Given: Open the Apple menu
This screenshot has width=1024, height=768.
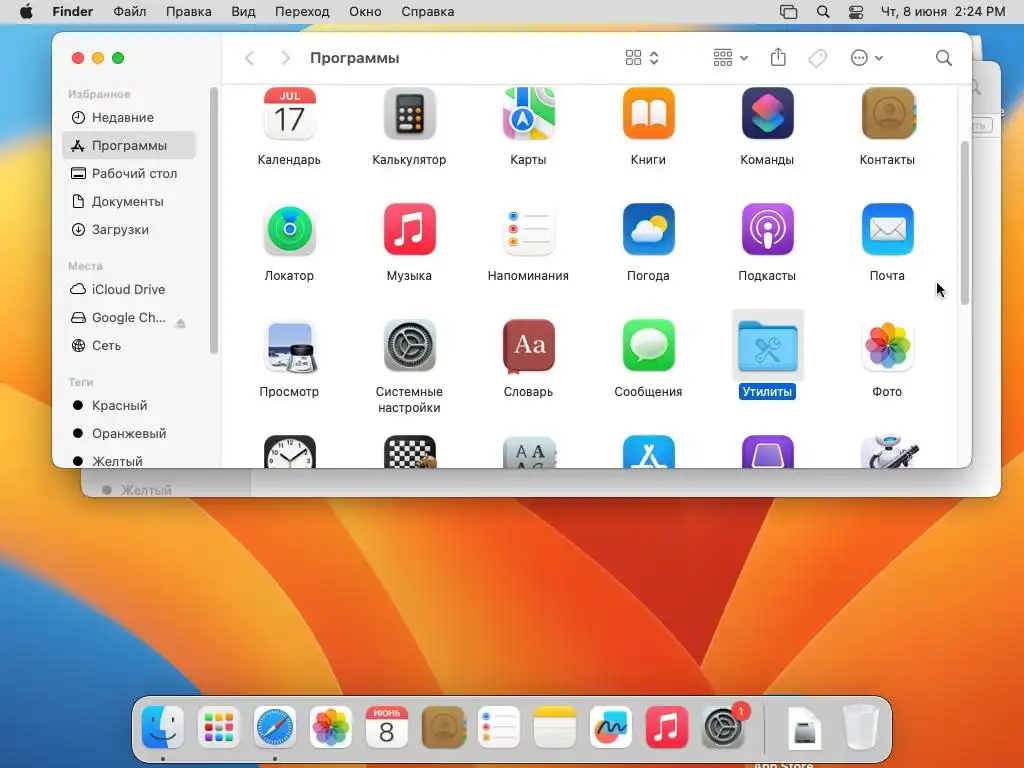Looking at the screenshot, I should tap(26, 12).
